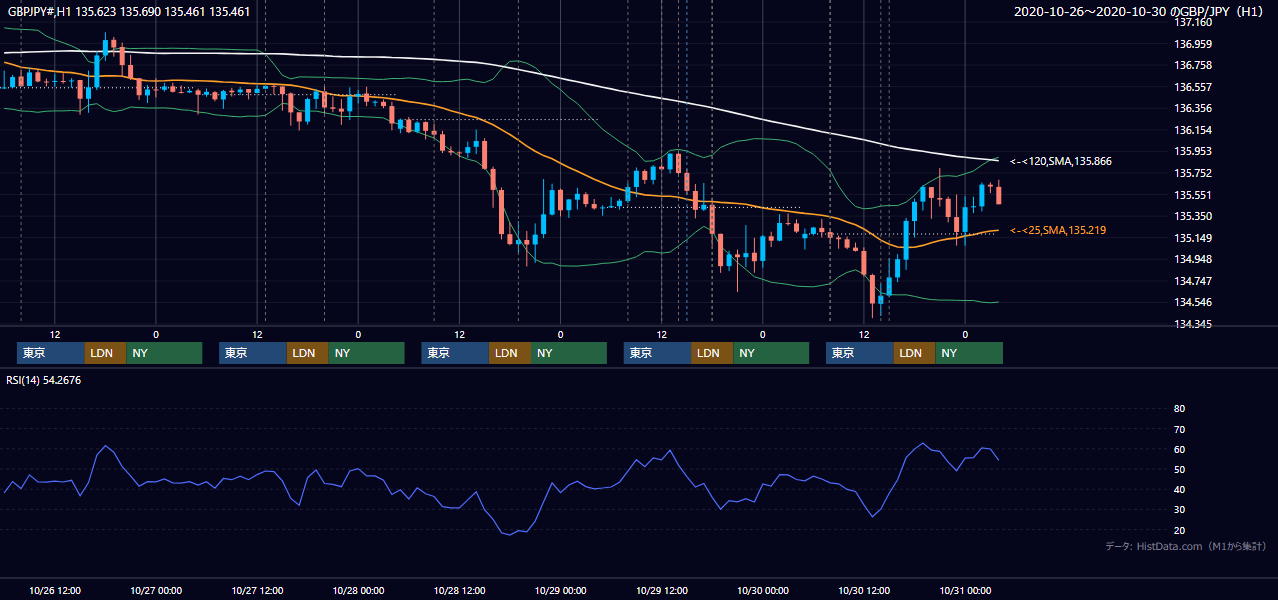The width and height of the screenshot is (1278, 600).
Task: Click price axis label 134.747
Action: pos(1193,281)
